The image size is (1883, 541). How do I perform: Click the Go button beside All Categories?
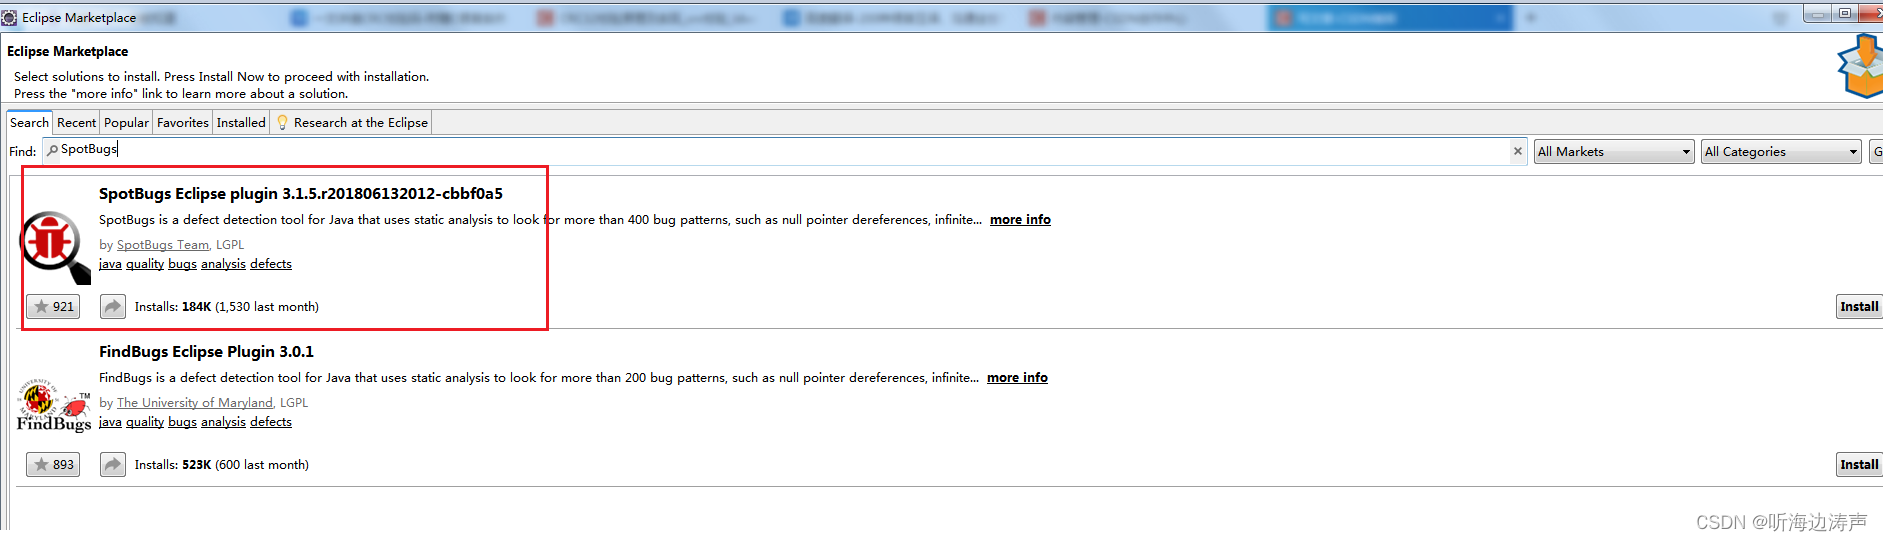pyautogui.click(x=1876, y=152)
